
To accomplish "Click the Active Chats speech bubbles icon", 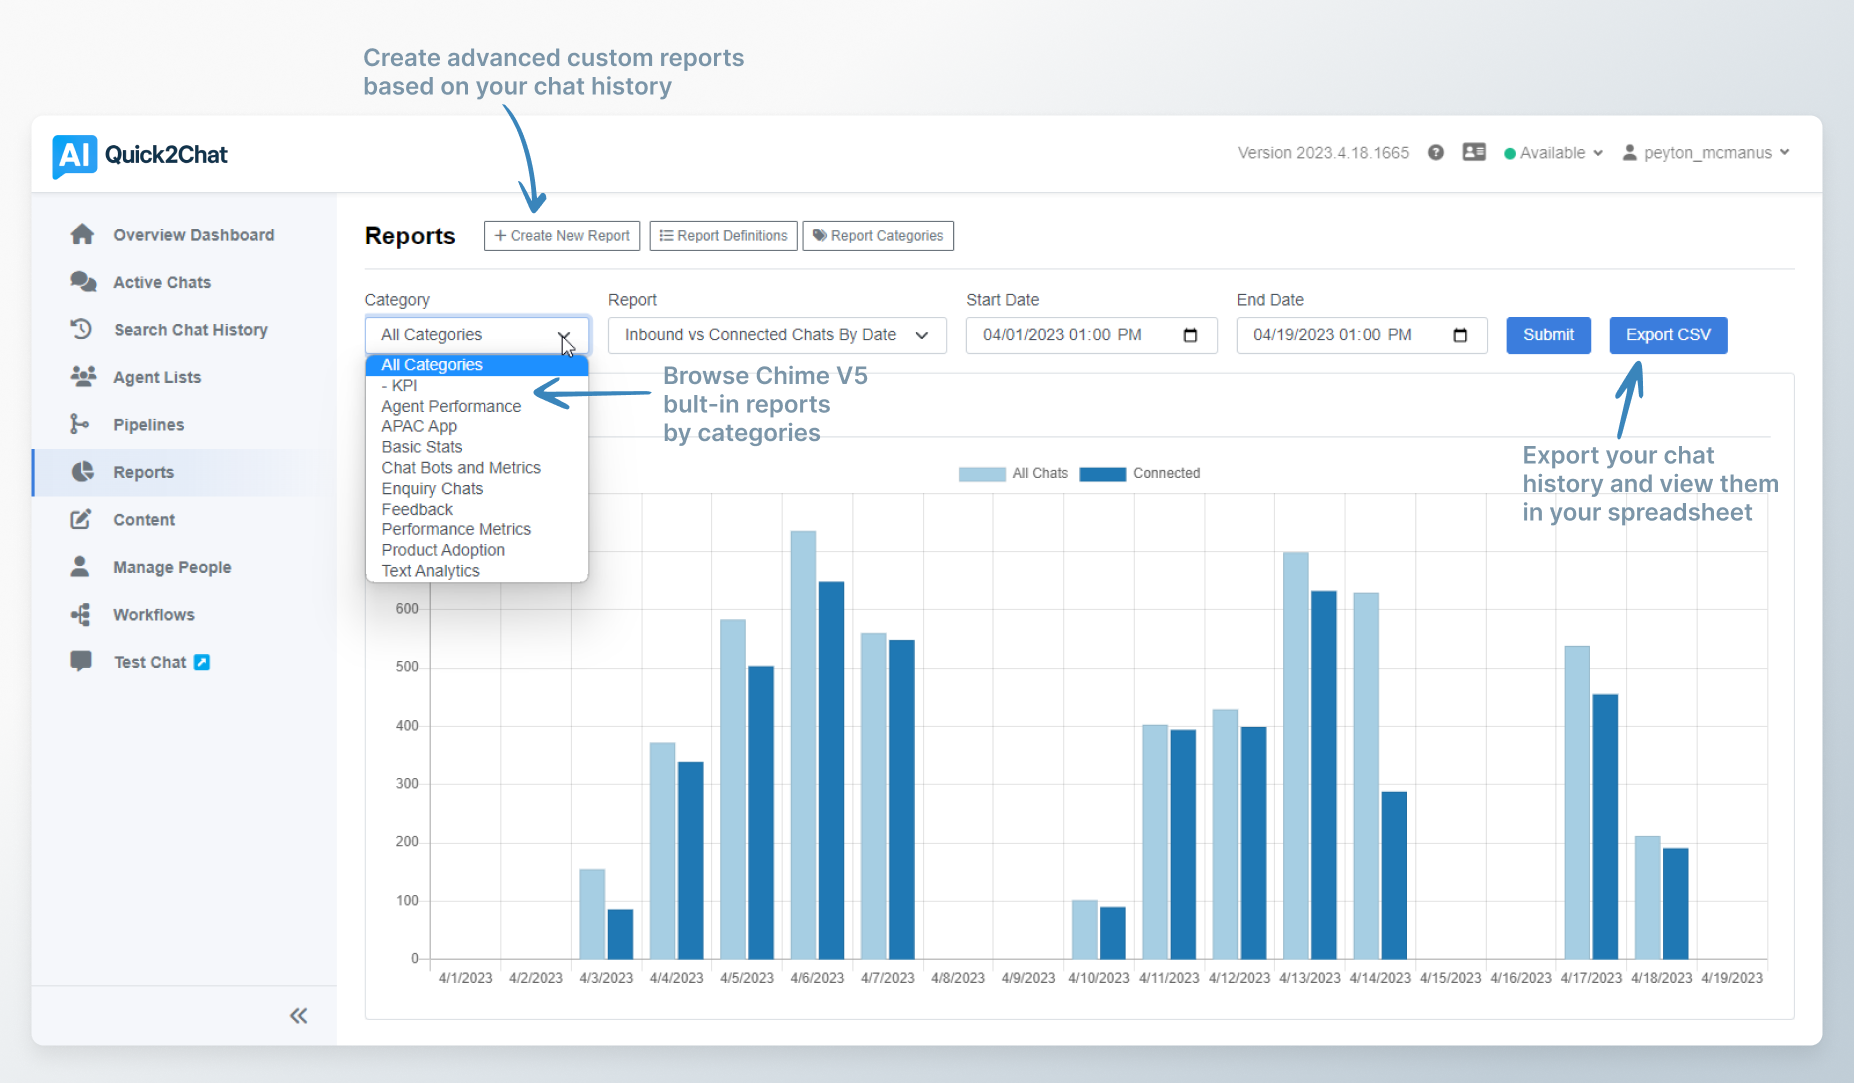I will coord(82,282).
